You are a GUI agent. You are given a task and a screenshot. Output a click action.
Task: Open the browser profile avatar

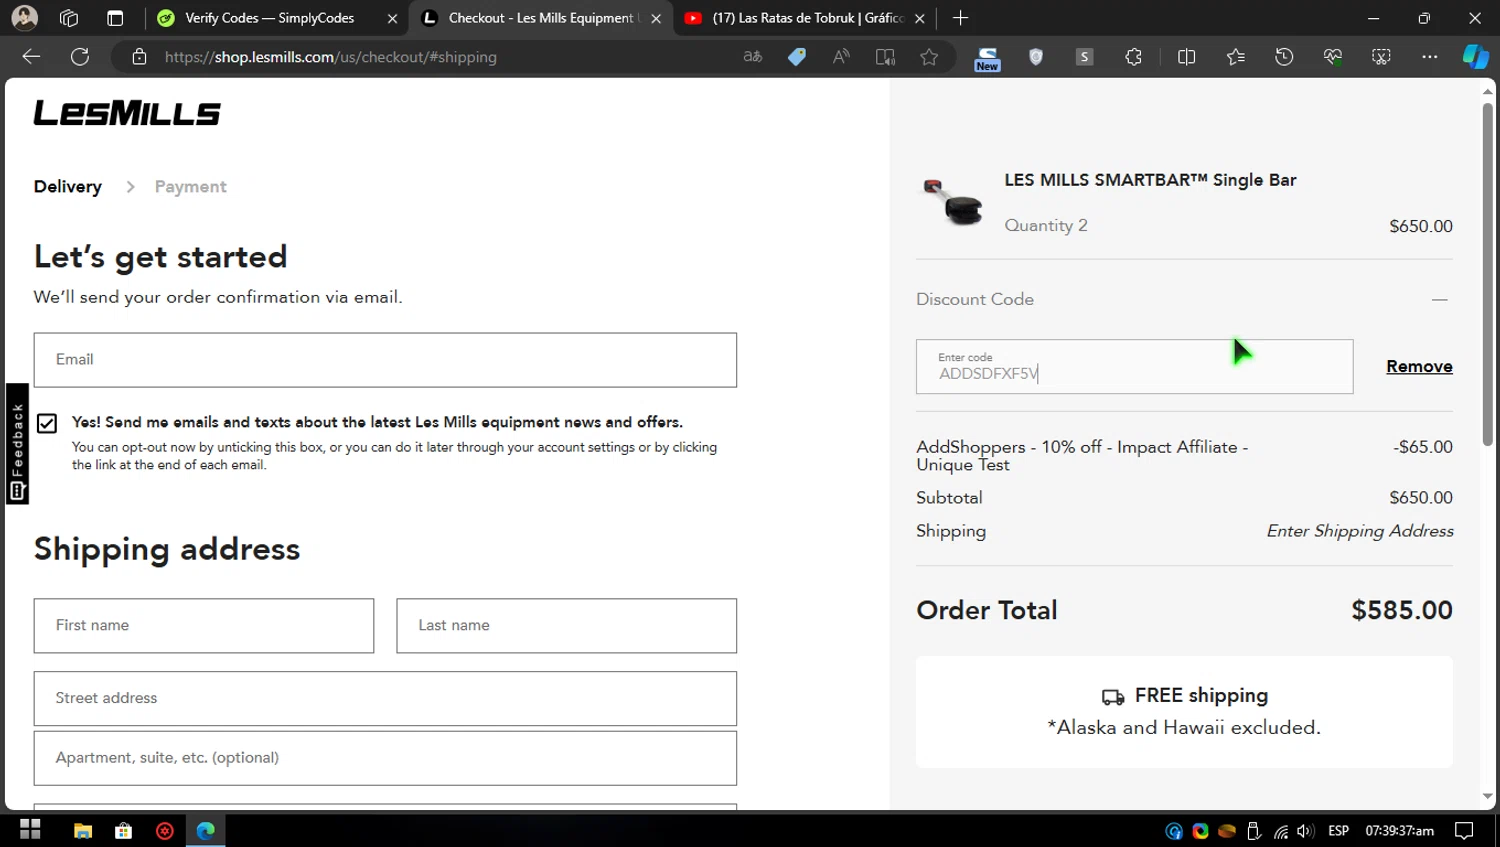[25, 18]
